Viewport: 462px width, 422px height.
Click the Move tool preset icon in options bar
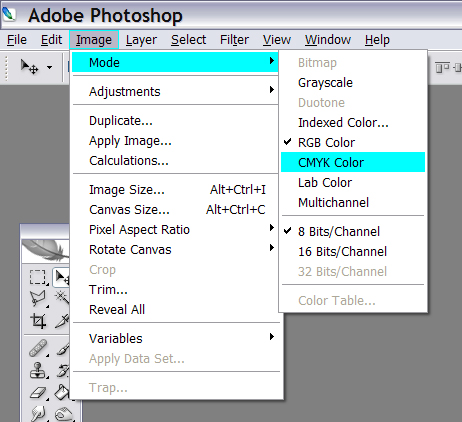tap(29, 67)
